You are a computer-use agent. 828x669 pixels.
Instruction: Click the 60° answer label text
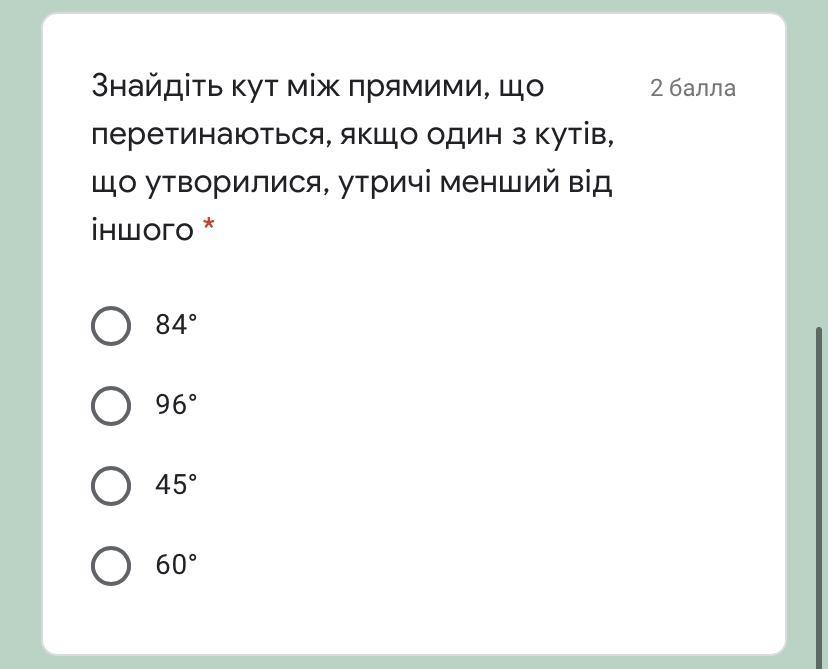click(x=176, y=564)
